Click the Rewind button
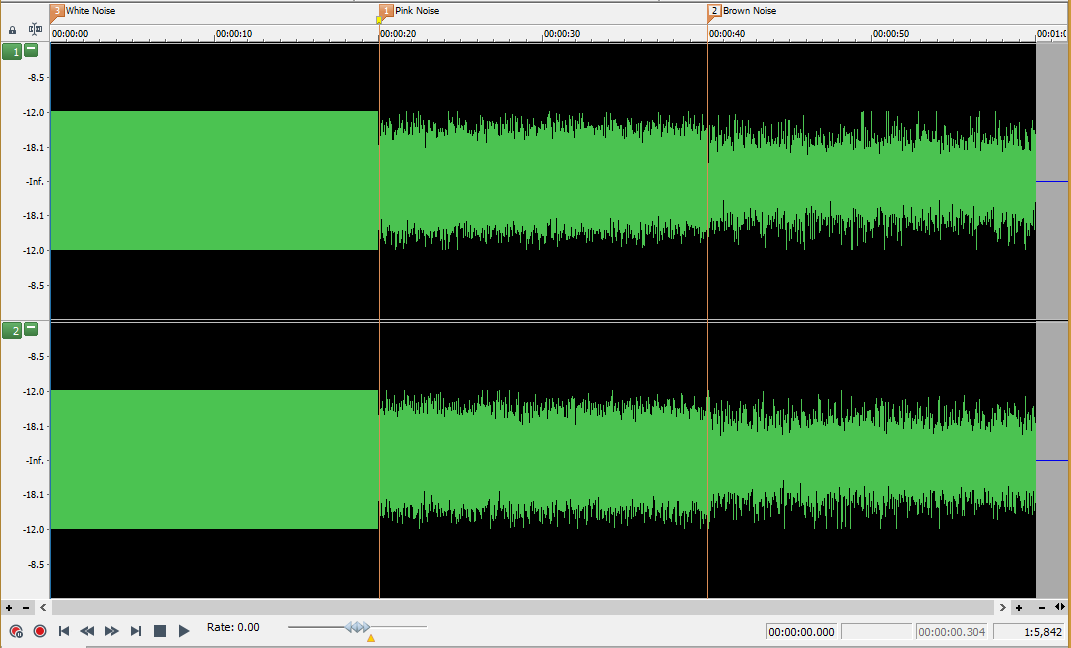The height and width of the screenshot is (648, 1071). point(87,631)
